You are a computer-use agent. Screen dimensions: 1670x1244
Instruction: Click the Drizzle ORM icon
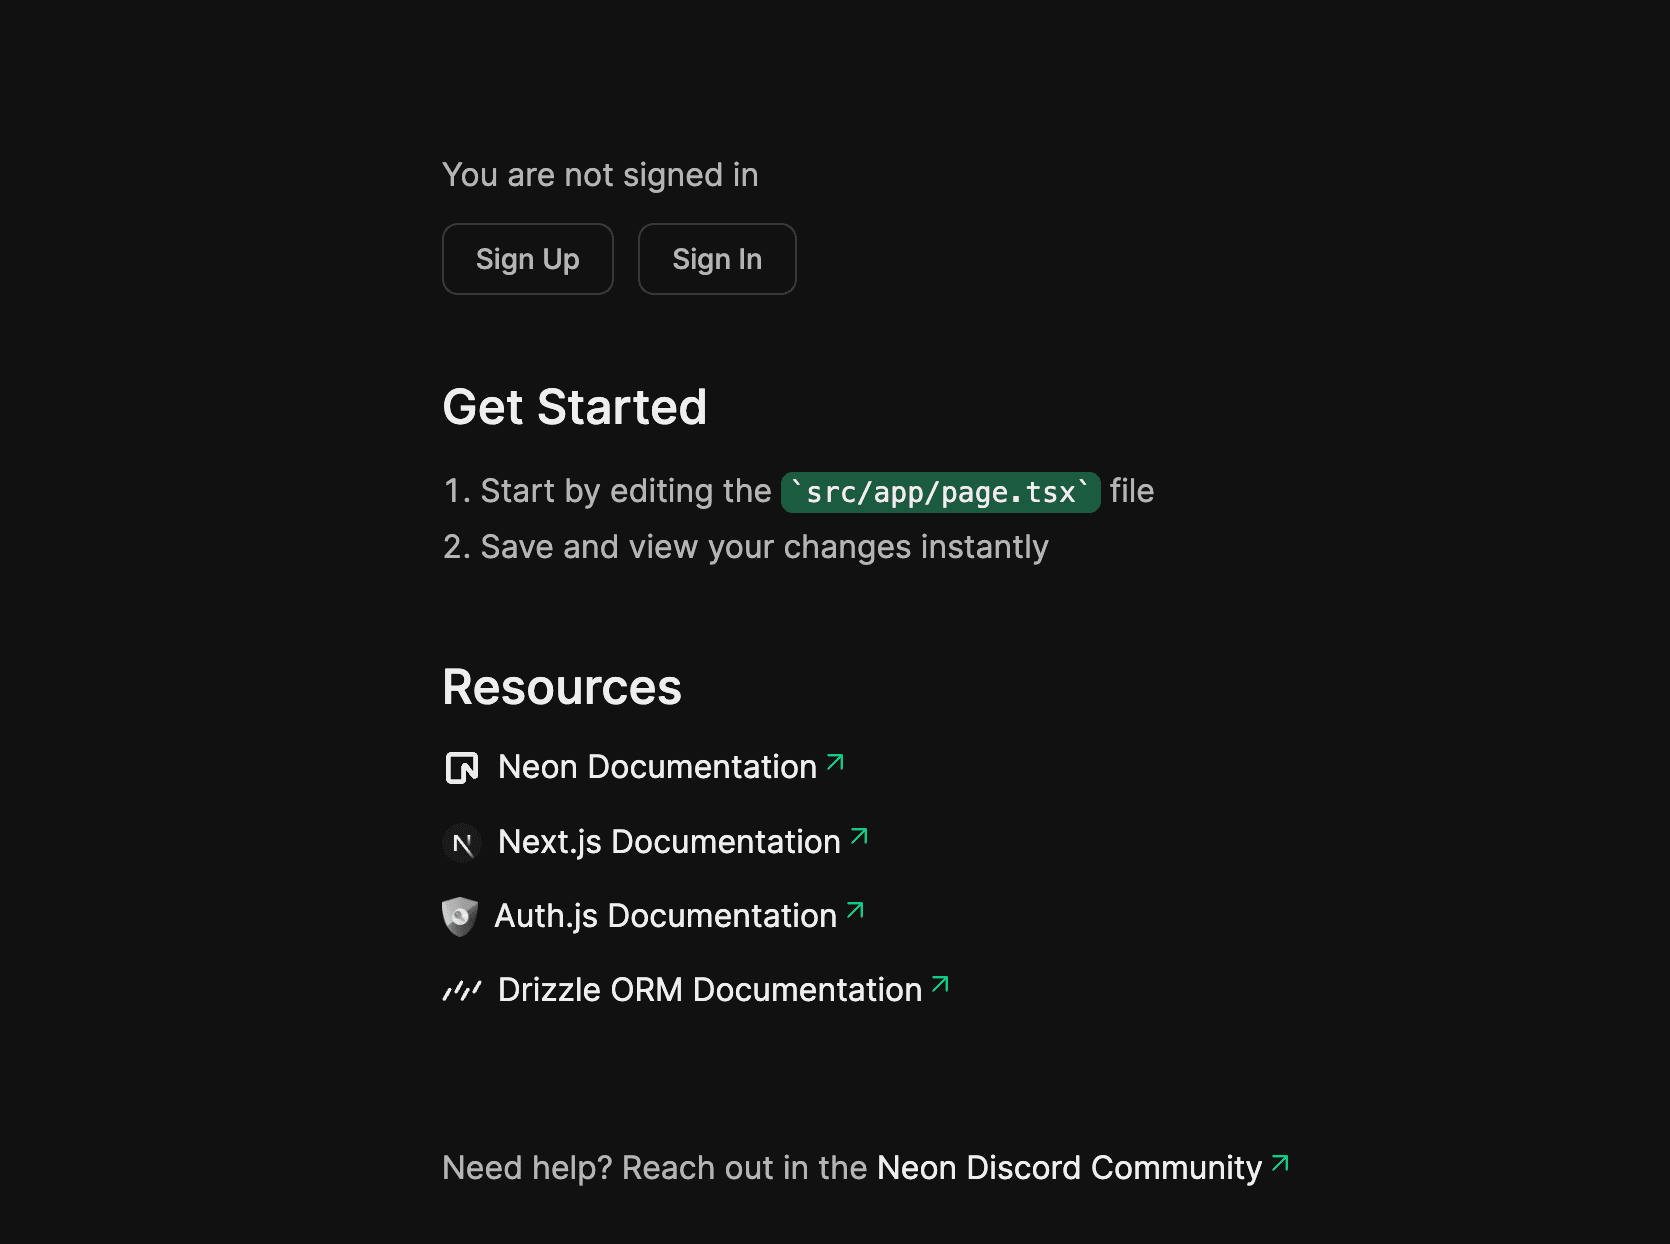[x=461, y=990]
